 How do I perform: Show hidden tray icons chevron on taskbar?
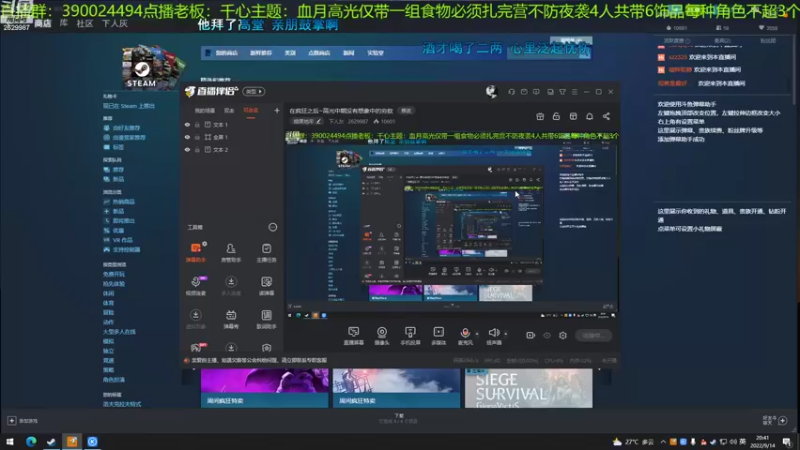tap(663, 442)
